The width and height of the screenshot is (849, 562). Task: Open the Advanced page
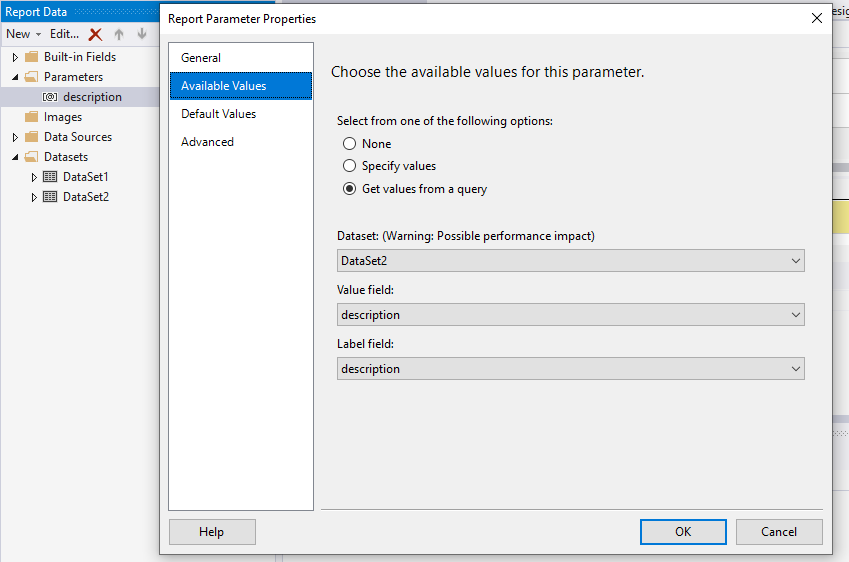pos(241,142)
